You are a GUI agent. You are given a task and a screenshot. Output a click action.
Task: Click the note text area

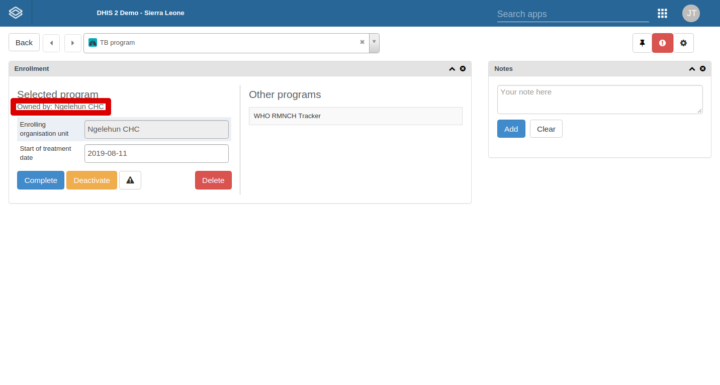click(x=600, y=99)
